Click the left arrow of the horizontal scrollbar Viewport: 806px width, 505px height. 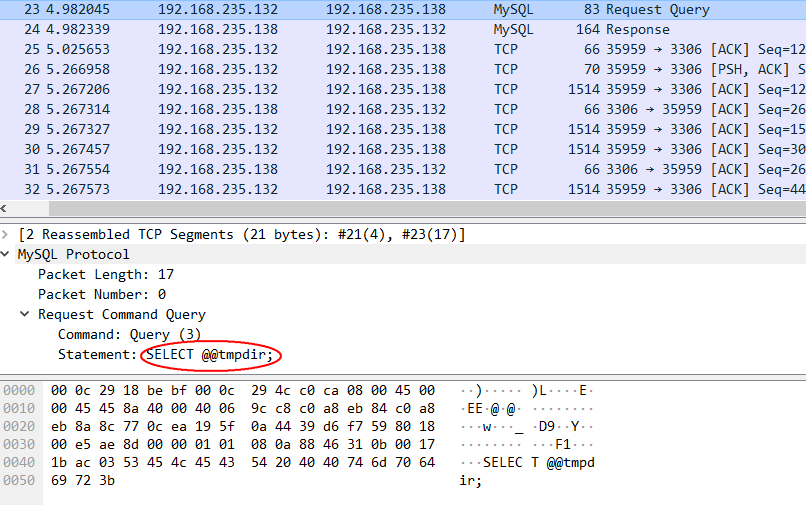(5, 209)
